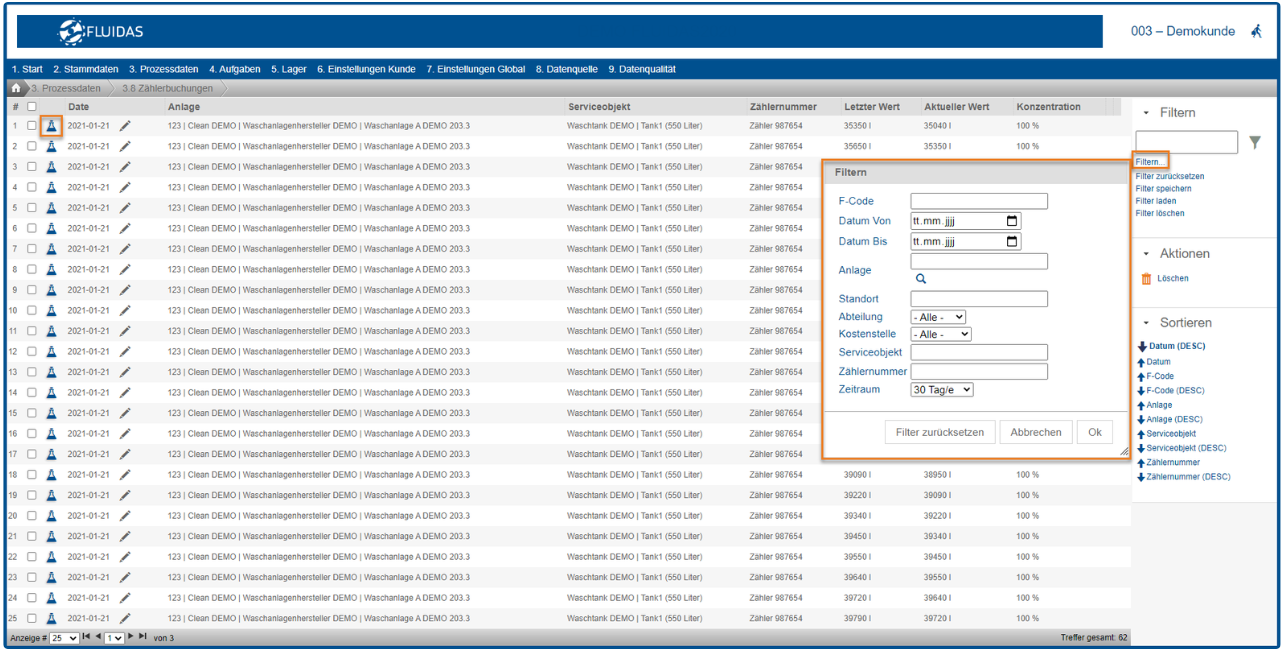The image size is (1283, 652).
Task: Collapse the Sortieren panel section
Action: point(1146,323)
